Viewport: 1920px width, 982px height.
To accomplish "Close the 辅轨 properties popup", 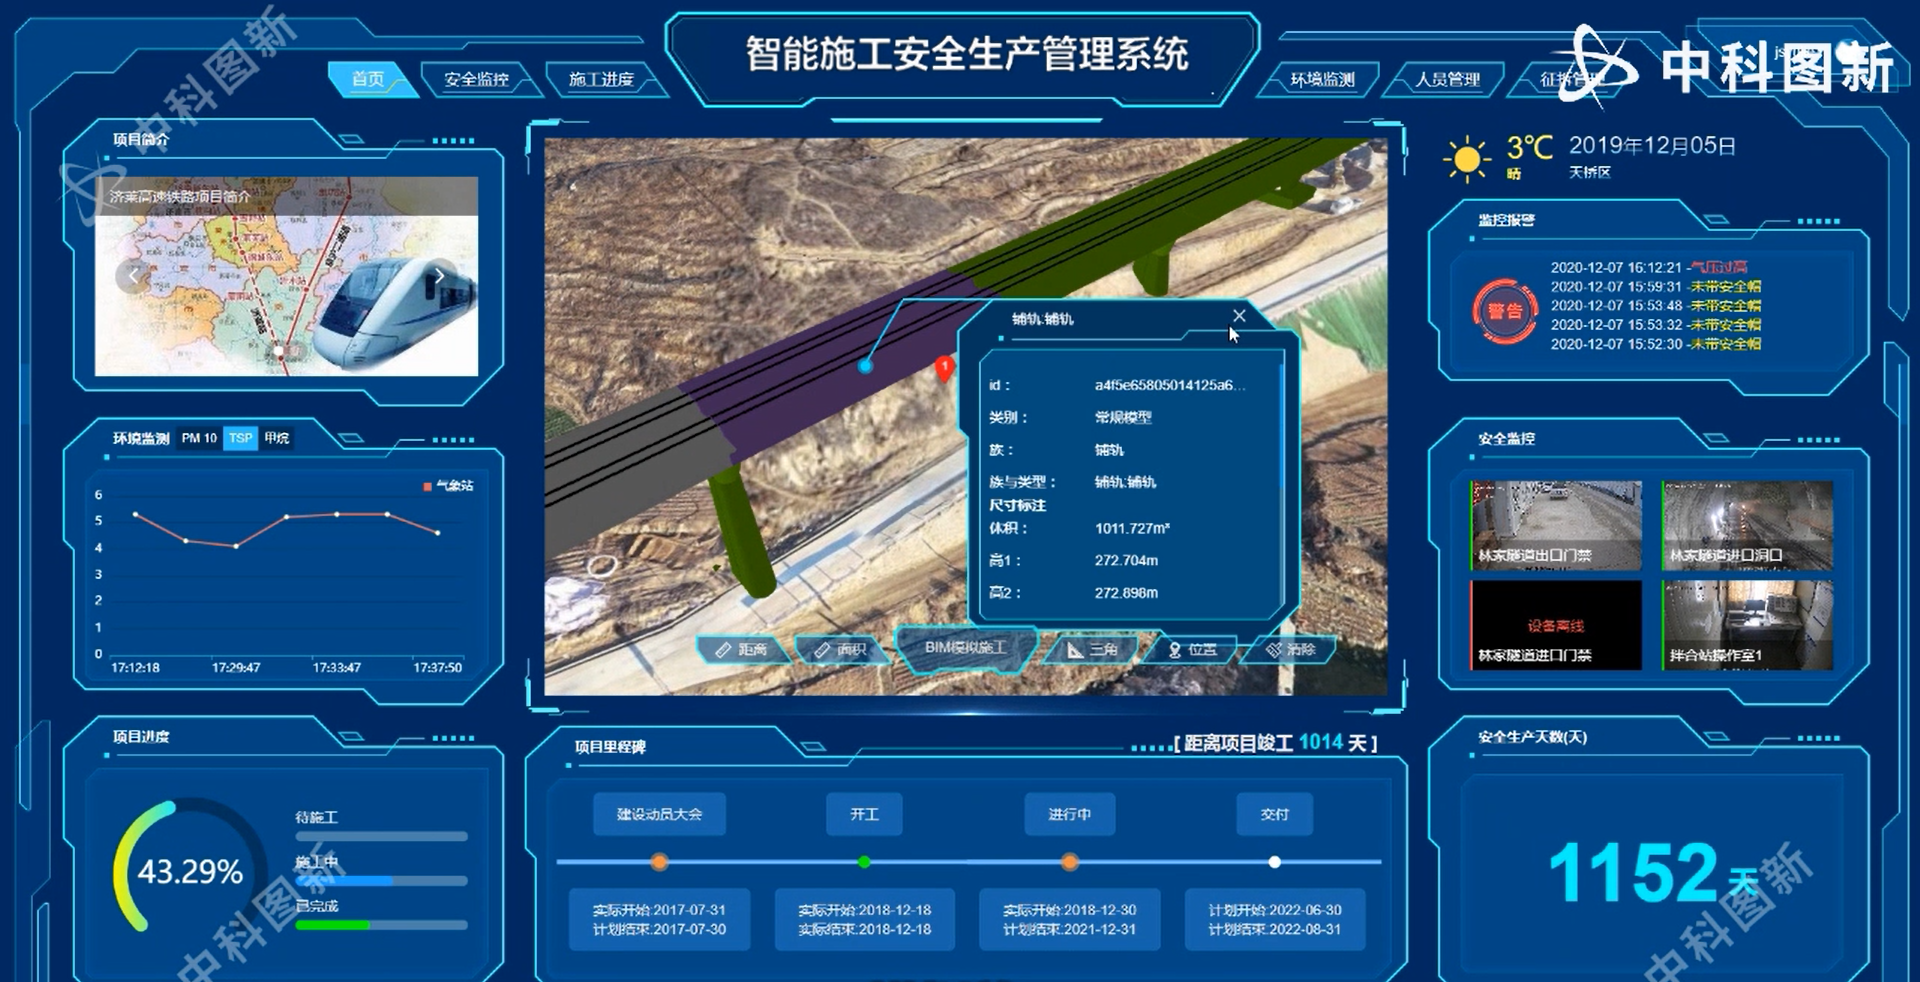I will [x=1239, y=316].
